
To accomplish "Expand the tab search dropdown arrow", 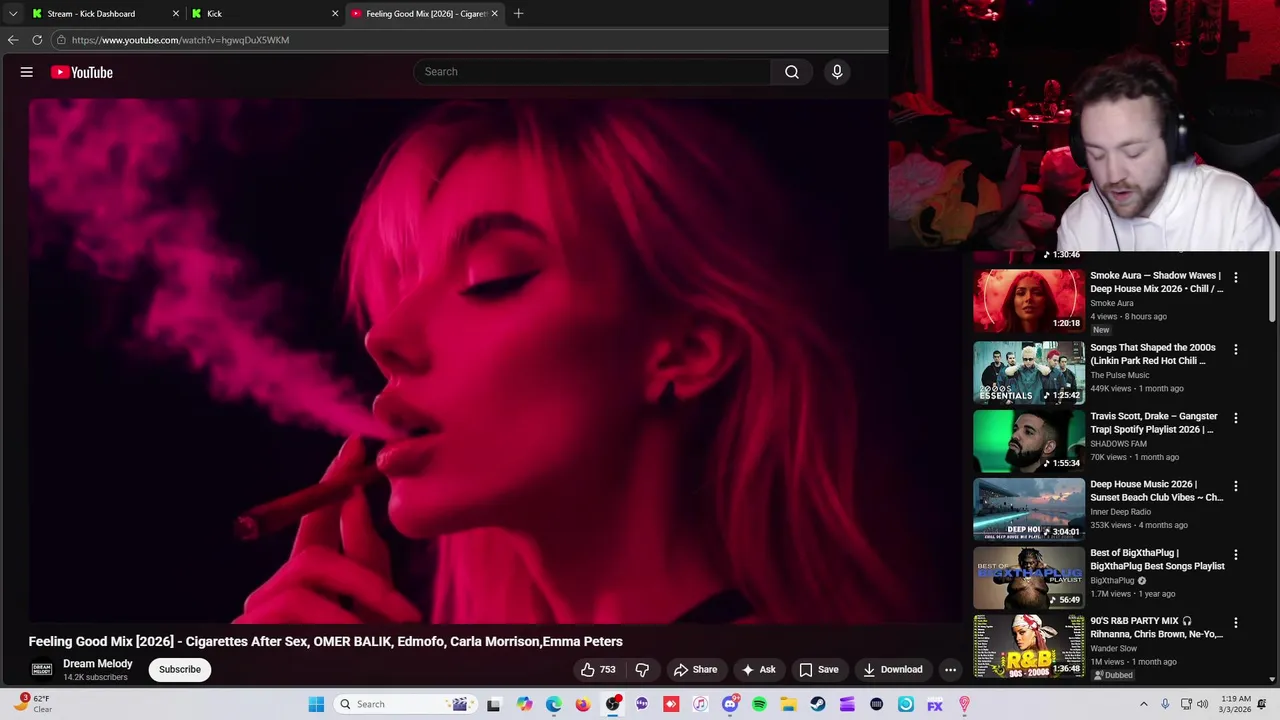I will point(13,14).
